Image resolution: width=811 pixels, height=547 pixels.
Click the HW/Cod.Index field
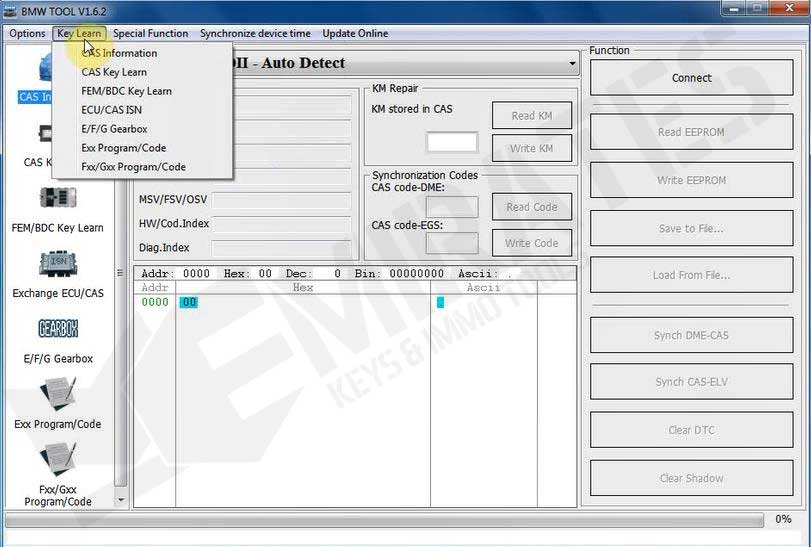tap(282, 224)
